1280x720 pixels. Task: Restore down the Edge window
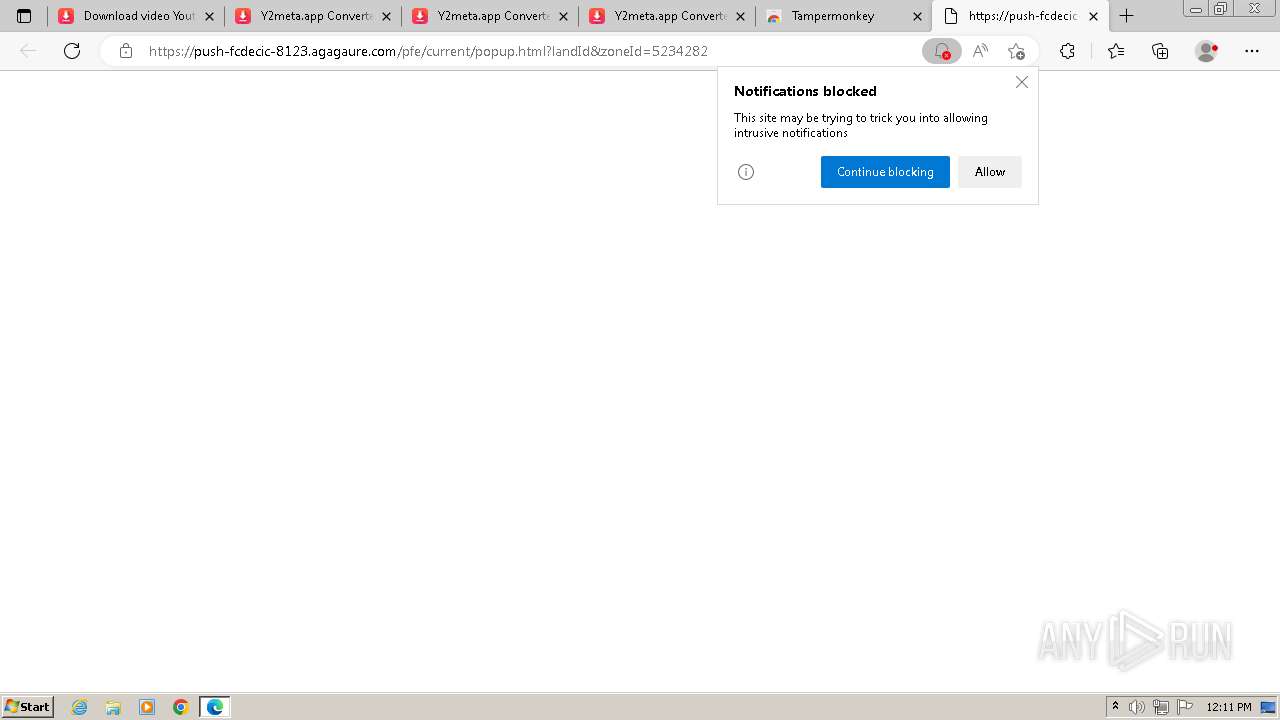(x=1221, y=9)
